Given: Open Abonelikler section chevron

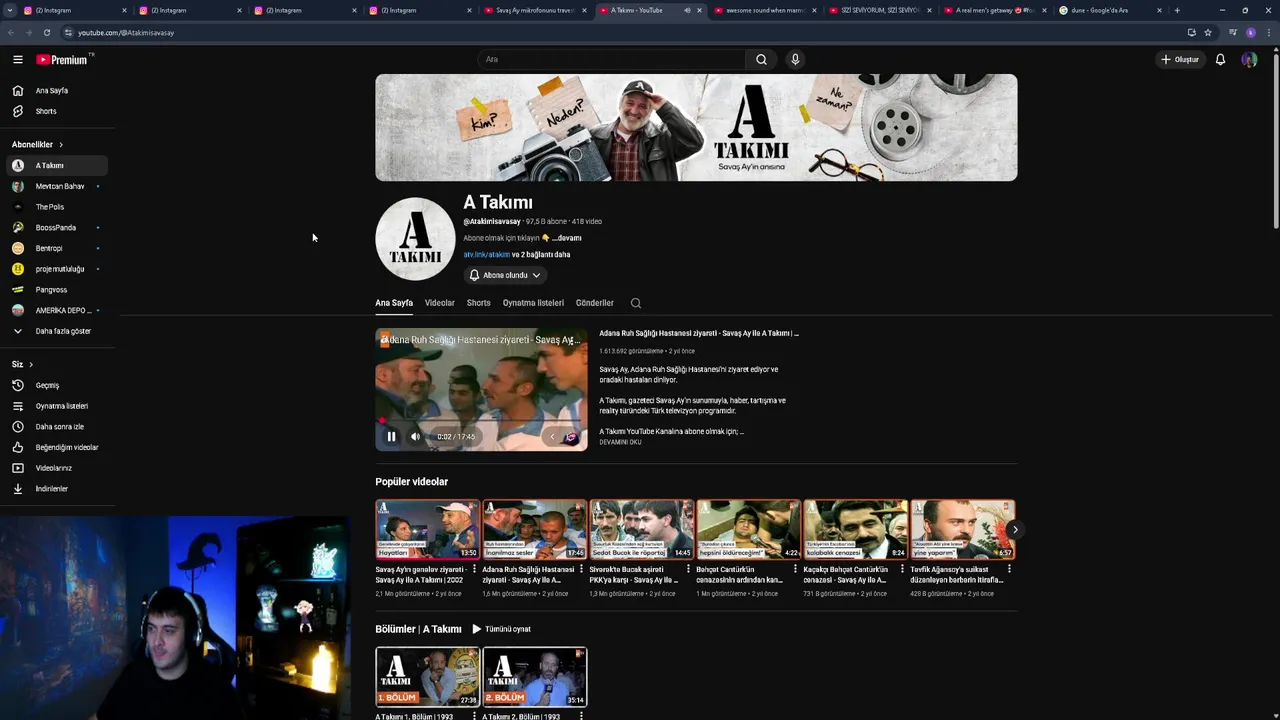Looking at the screenshot, I should [60, 145].
